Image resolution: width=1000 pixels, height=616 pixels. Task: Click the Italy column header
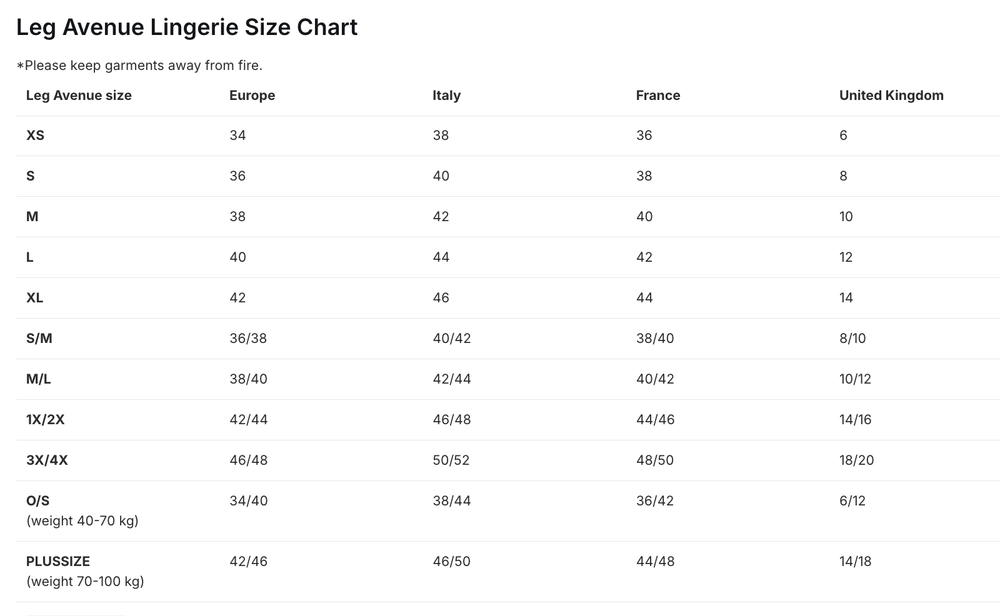pos(446,96)
